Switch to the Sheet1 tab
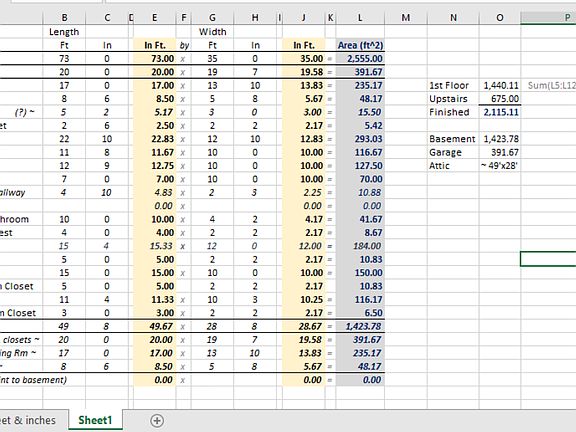This screenshot has height=432, width=576. click(x=95, y=420)
